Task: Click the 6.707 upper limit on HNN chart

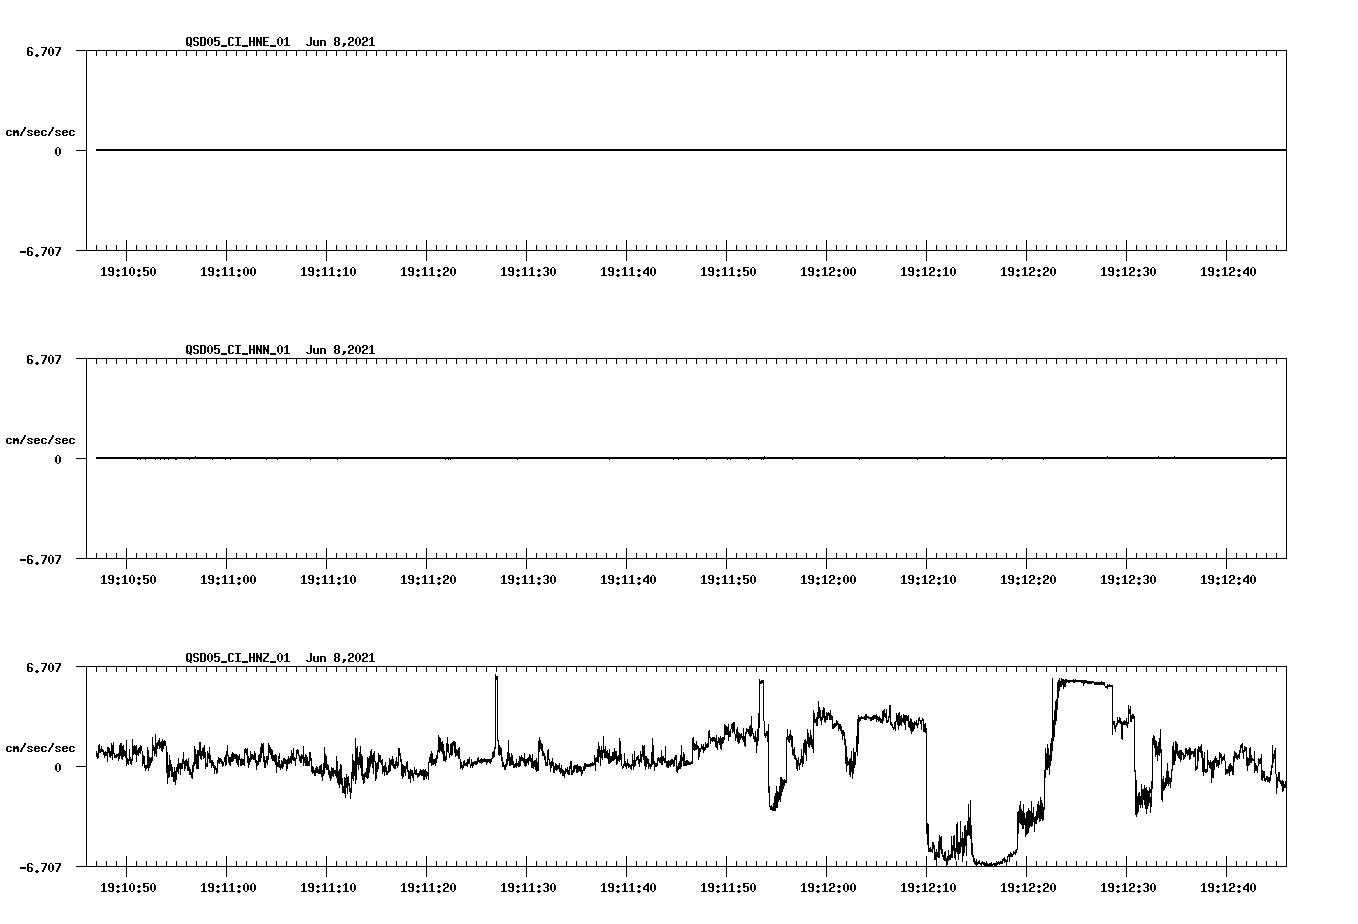Action: tap(43, 359)
